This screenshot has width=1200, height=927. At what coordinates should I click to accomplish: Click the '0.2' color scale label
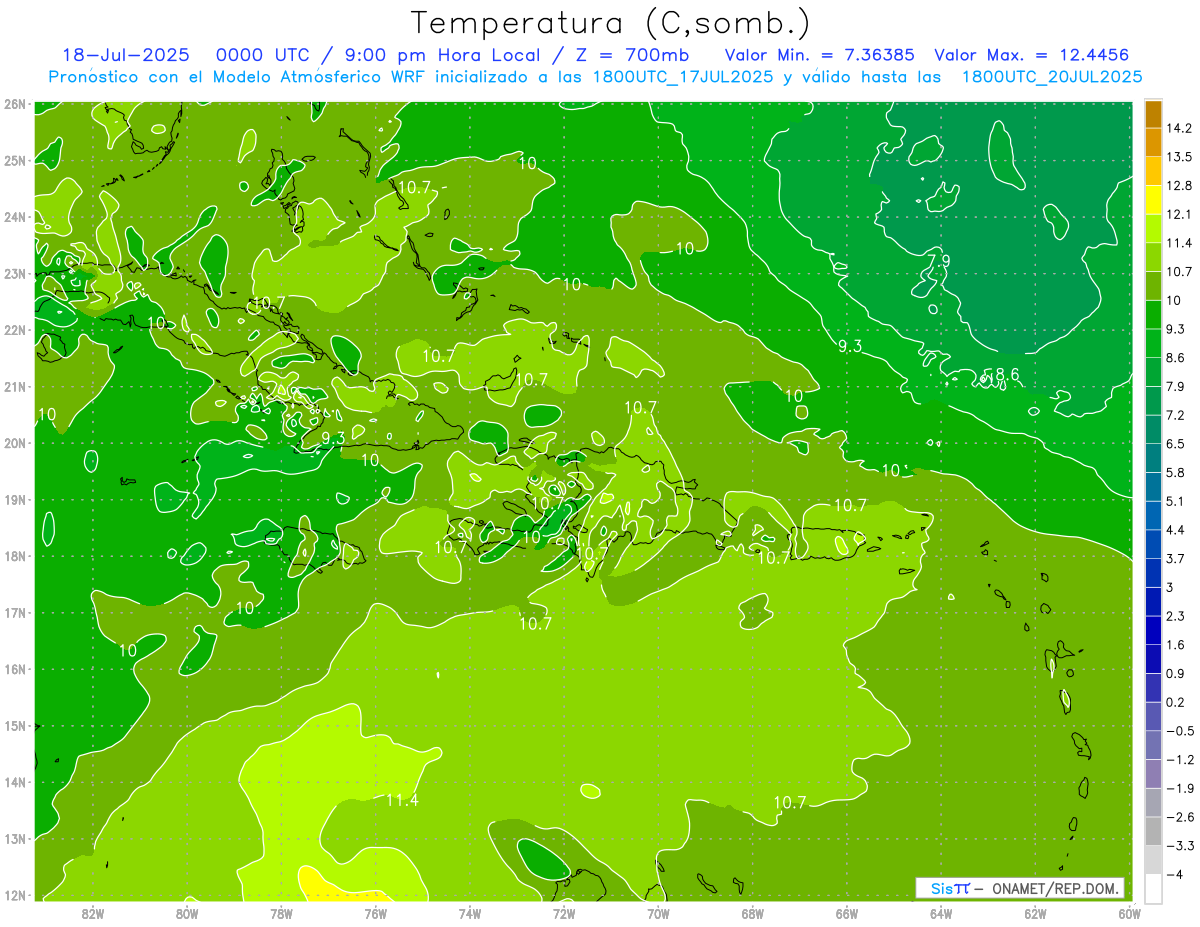1176,702
